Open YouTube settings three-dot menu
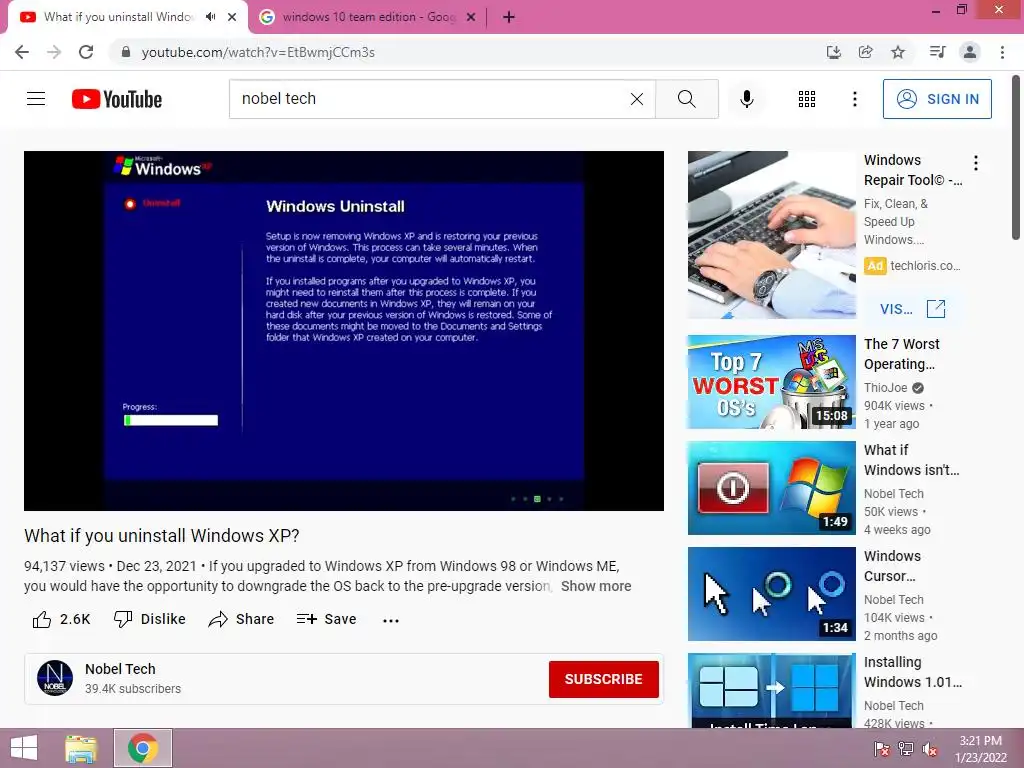 point(854,99)
